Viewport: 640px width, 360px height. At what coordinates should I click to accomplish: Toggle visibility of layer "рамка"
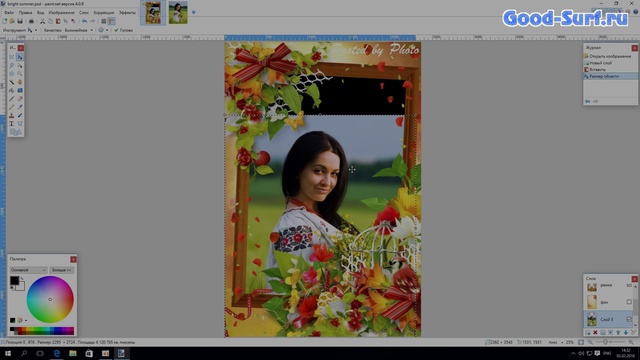(x=629, y=285)
